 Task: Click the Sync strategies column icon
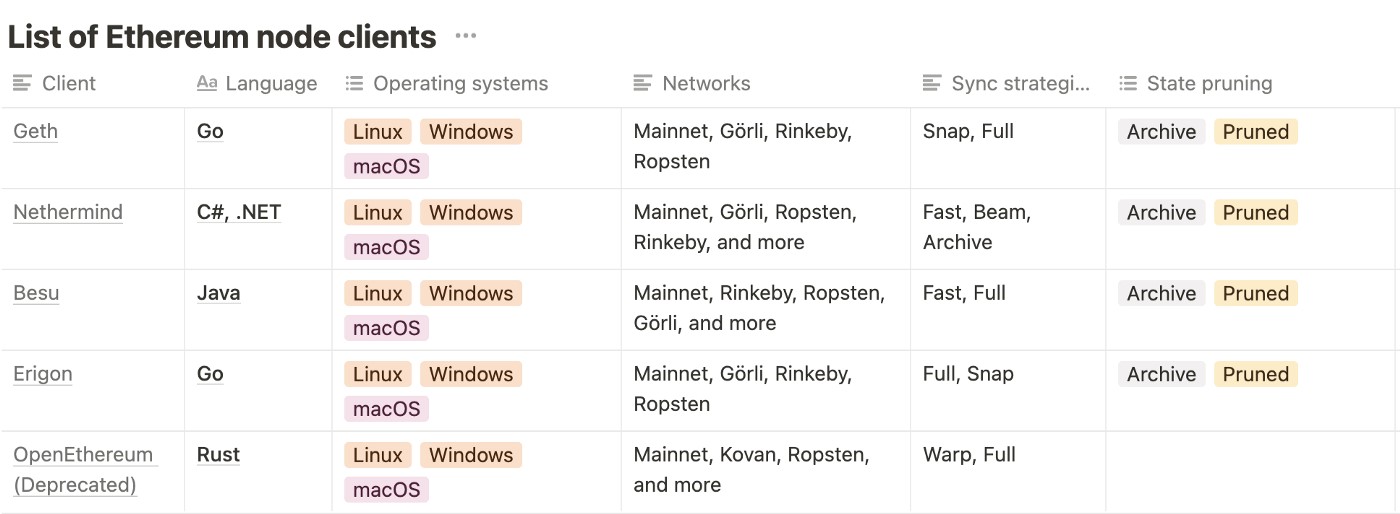tap(932, 84)
